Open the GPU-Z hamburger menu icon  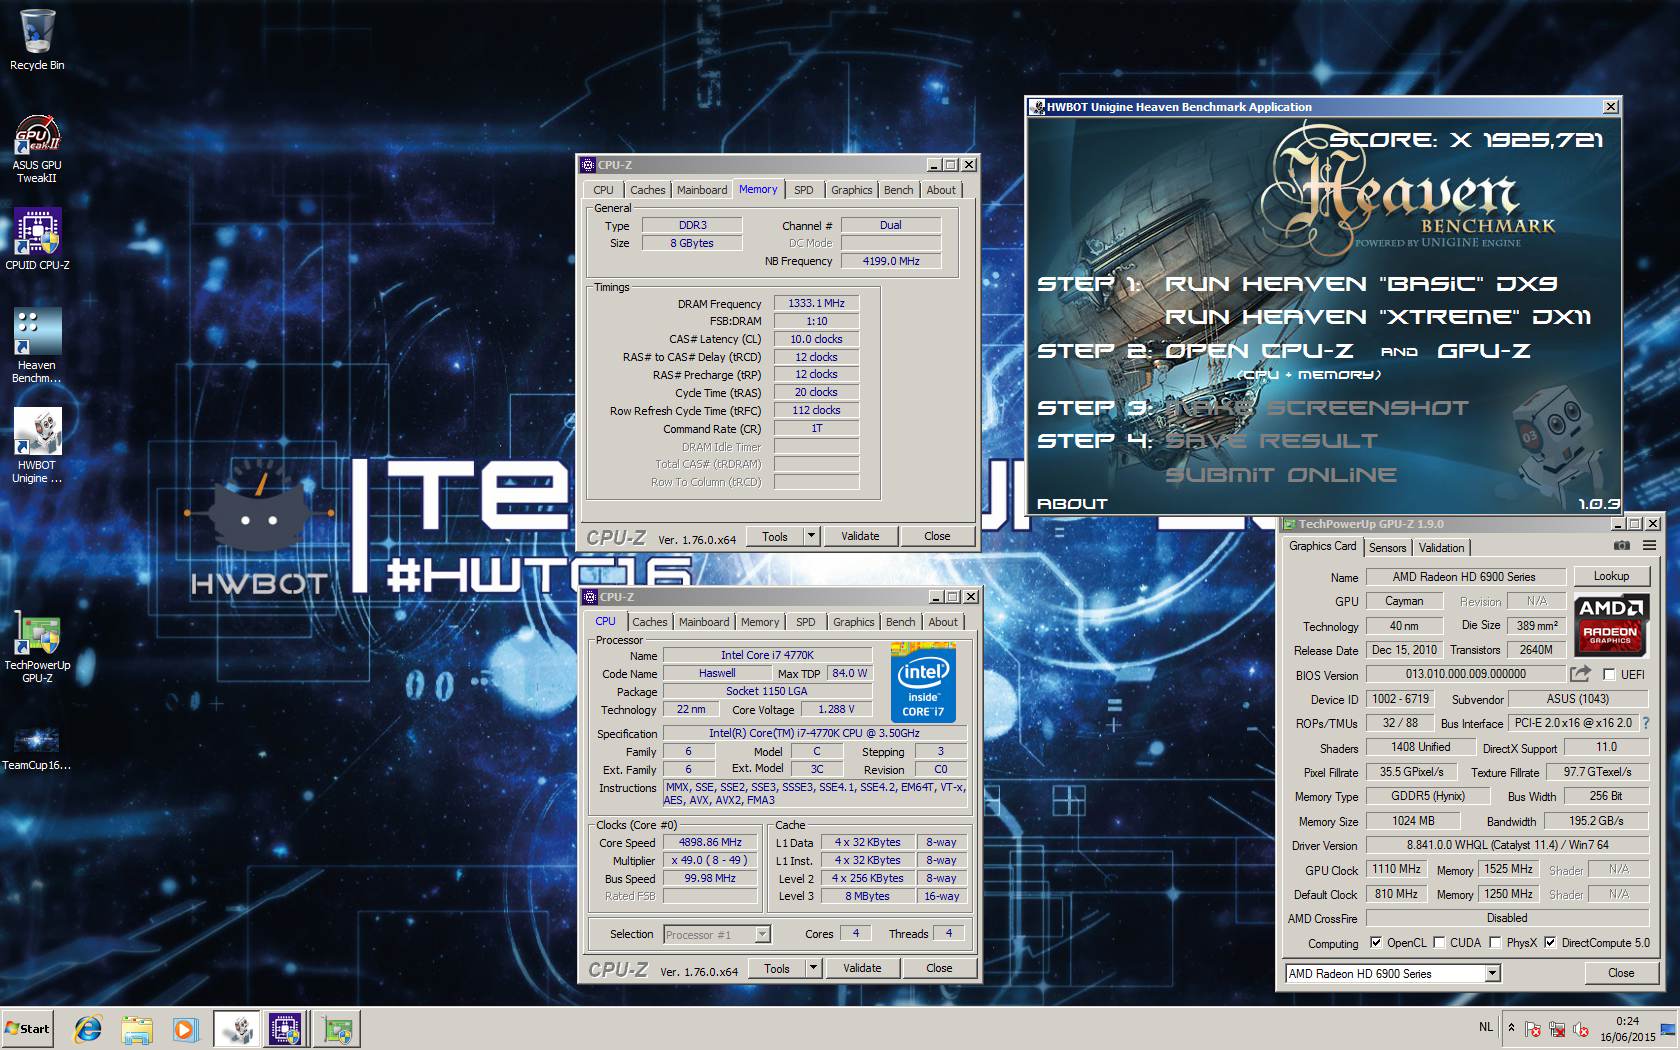(x=1649, y=546)
